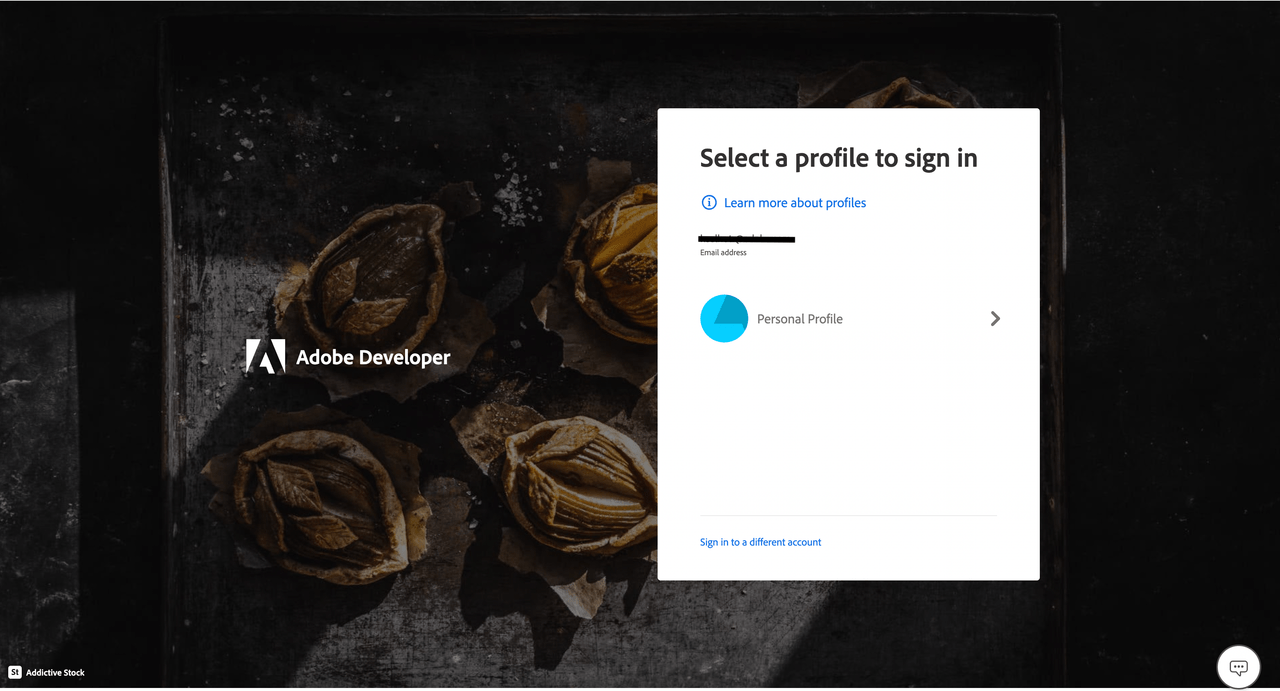Image resolution: width=1280 pixels, height=691 pixels.
Task: Click the info icon beside profile help text
Action: (708, 202)
